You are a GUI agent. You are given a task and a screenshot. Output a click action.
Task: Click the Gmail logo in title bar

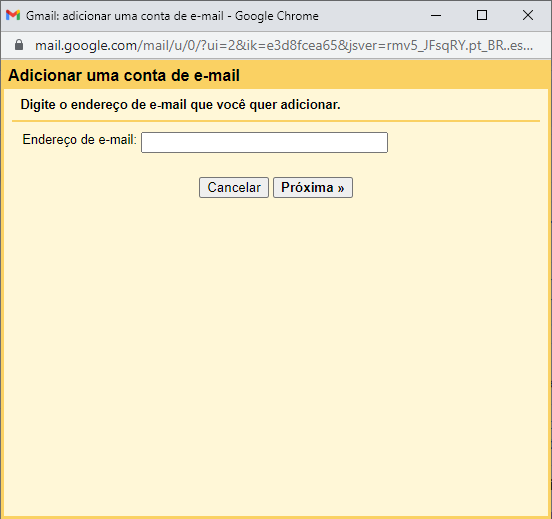click(x=13, y=15)
